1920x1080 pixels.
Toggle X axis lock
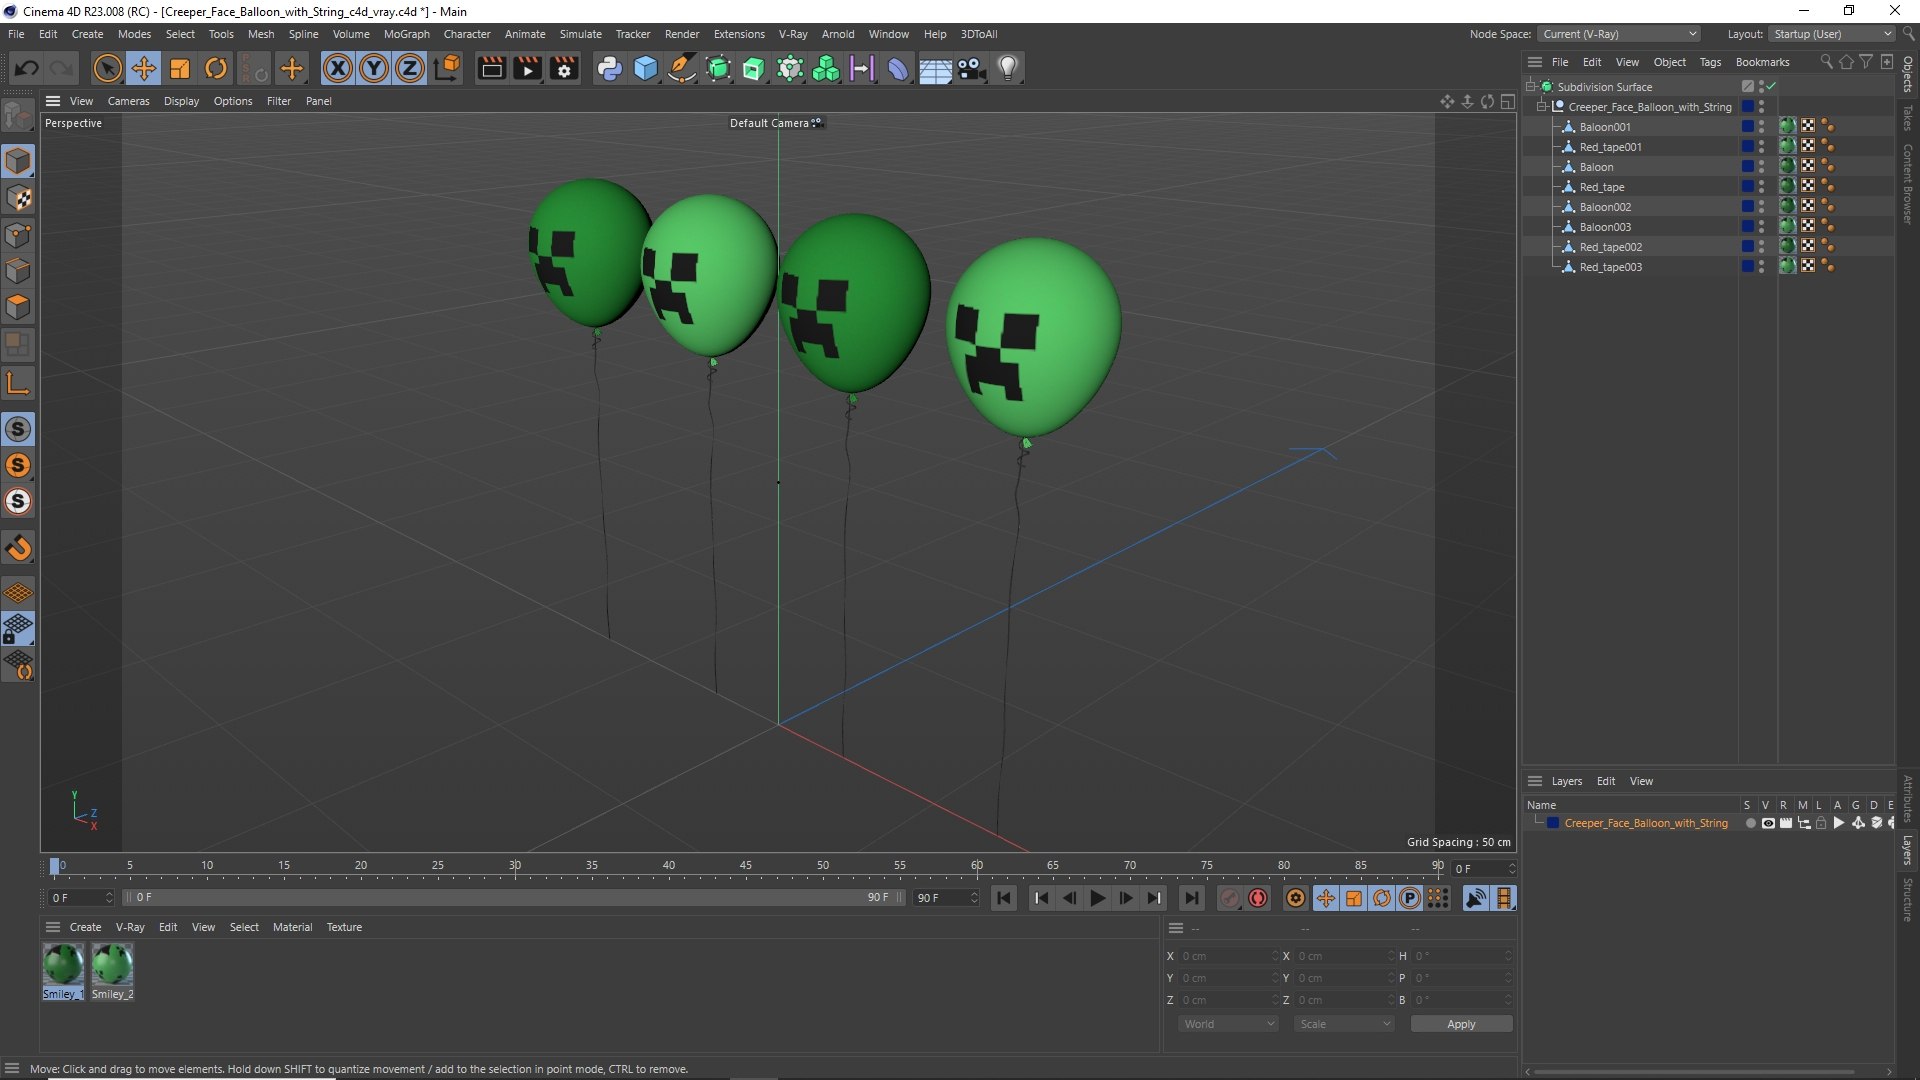click(x=338, y=68)
